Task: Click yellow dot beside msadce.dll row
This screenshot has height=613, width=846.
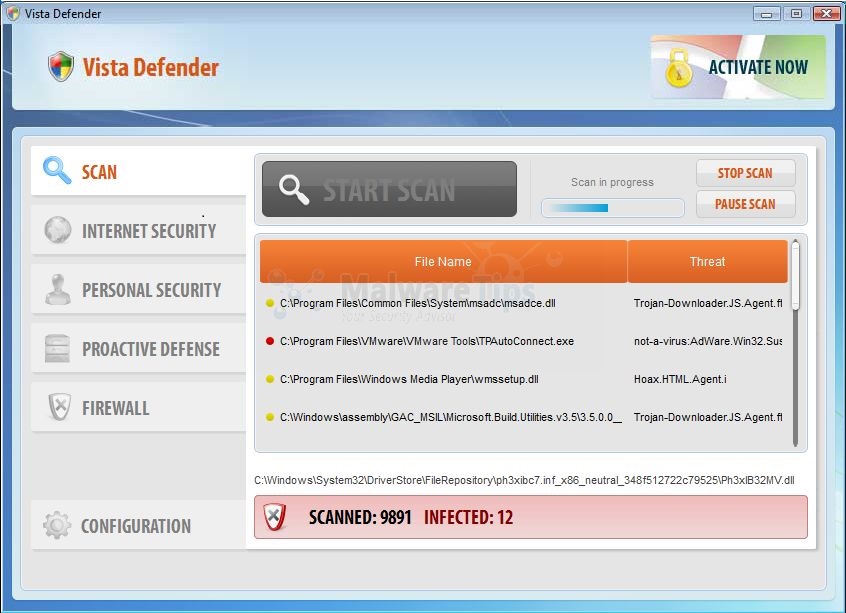Action: pyautogui.click(x=270, y=303)
